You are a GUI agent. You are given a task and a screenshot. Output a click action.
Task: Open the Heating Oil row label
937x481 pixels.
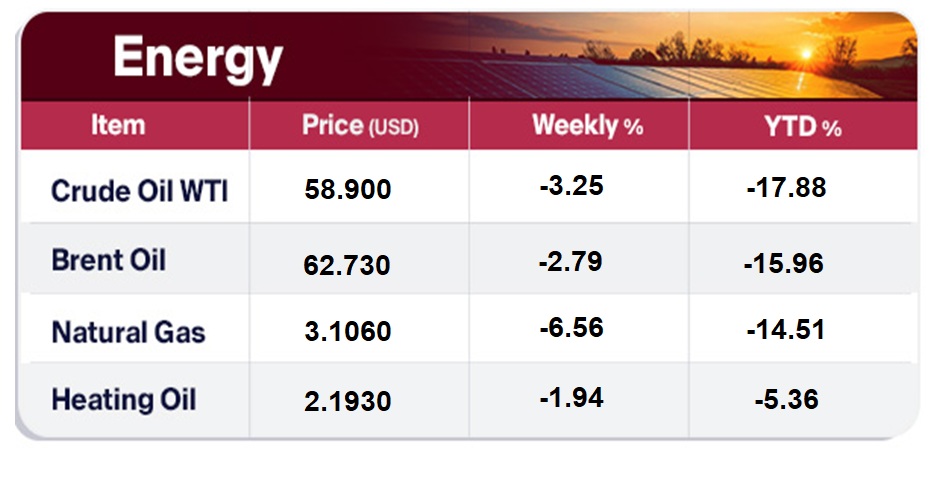pos(123,400)
